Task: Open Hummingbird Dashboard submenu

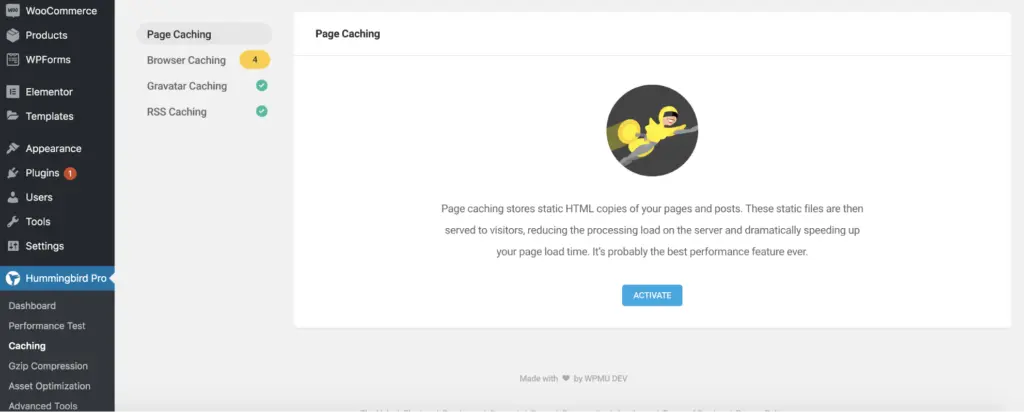Action: (x=32, y=306)
